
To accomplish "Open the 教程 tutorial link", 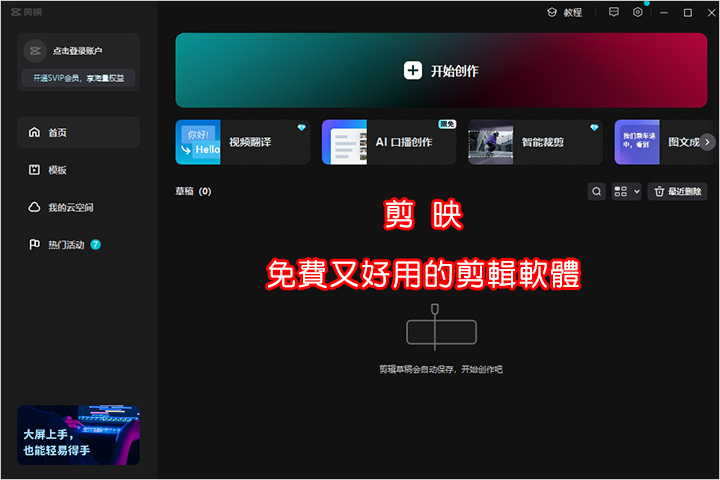I will (565, 12).
